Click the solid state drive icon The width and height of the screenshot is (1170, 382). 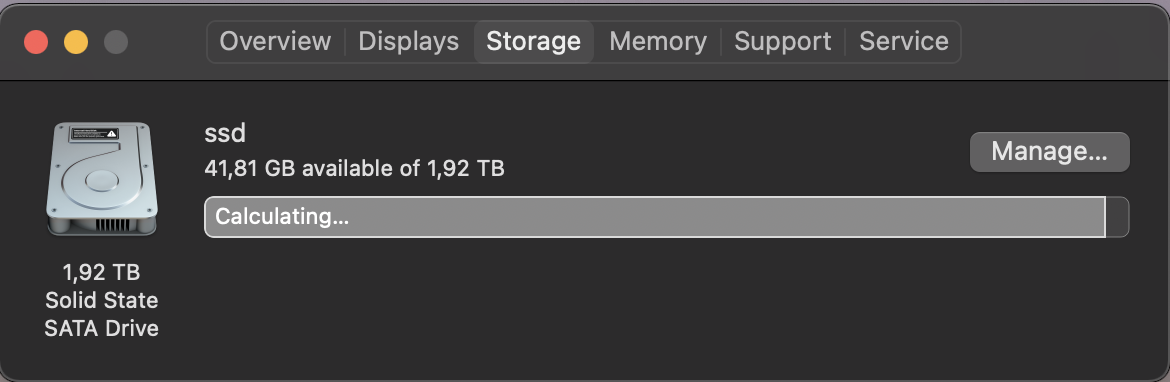pyautogui.click(x=101, y=180)
